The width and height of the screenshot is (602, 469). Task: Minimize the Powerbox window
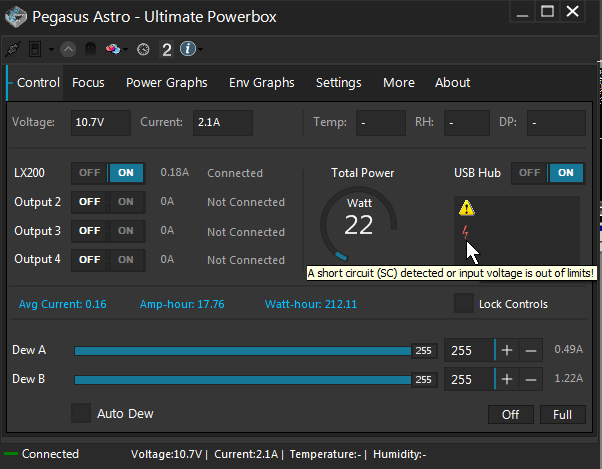coord(522,12)
